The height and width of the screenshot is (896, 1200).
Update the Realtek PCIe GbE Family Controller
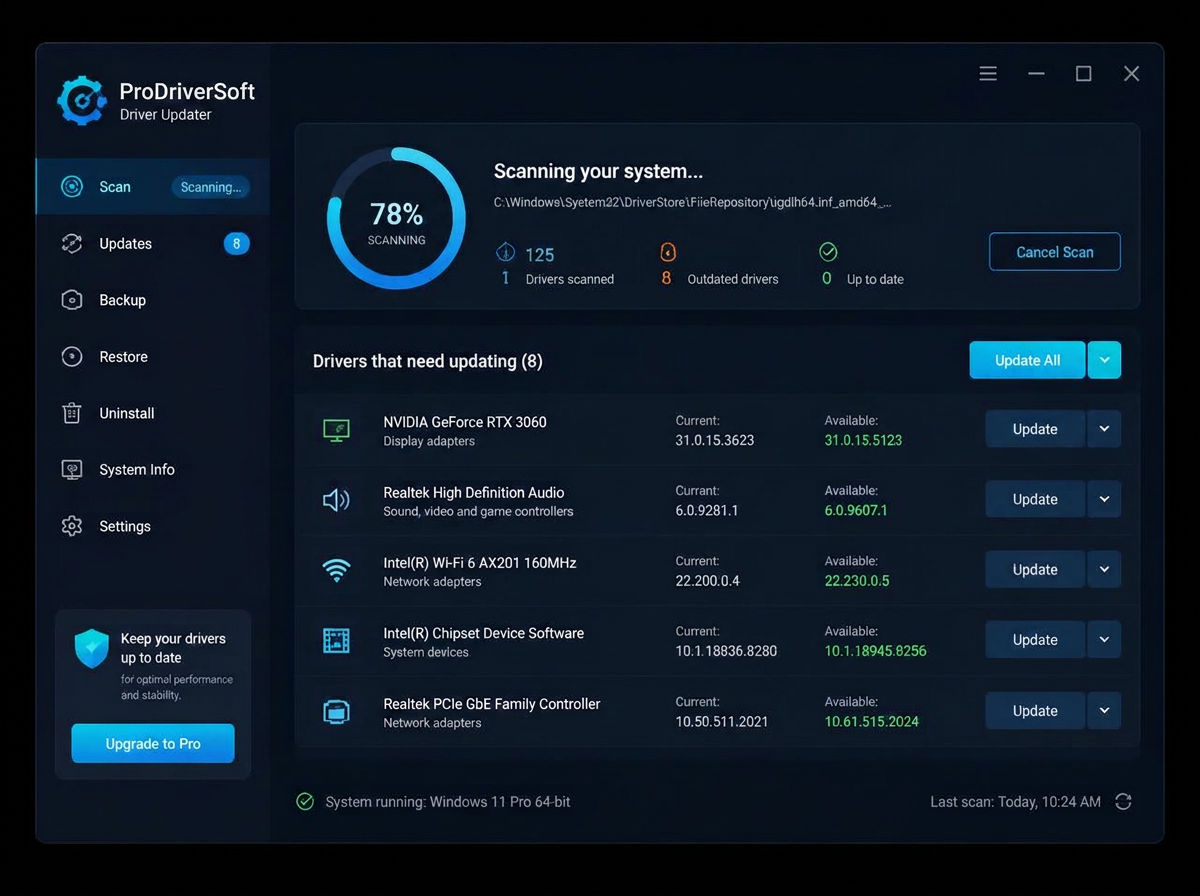(1035, 710)
